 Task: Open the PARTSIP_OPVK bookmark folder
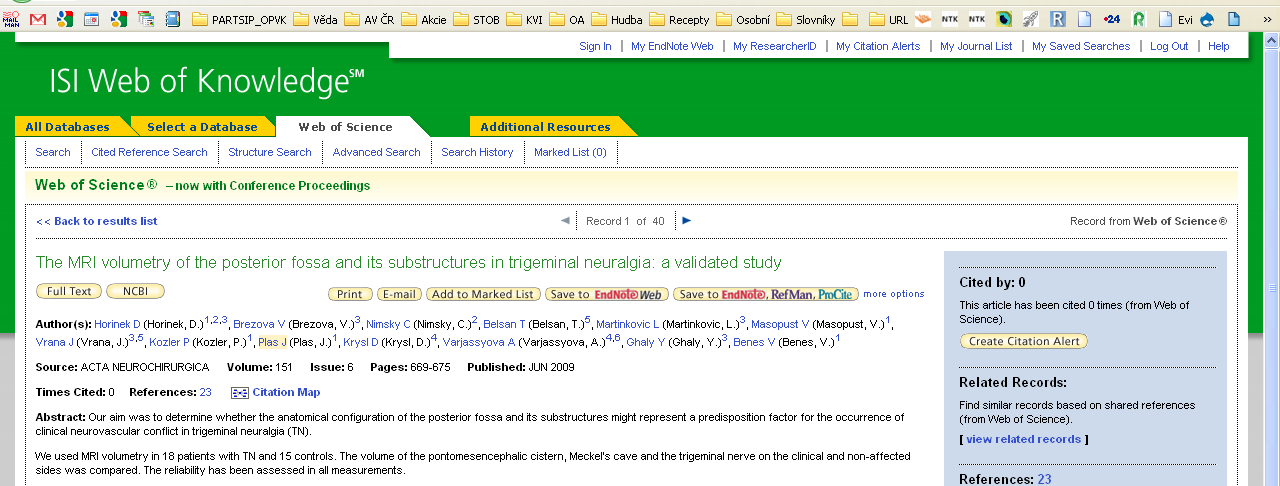pyautogui.click(x=238, y=19)
